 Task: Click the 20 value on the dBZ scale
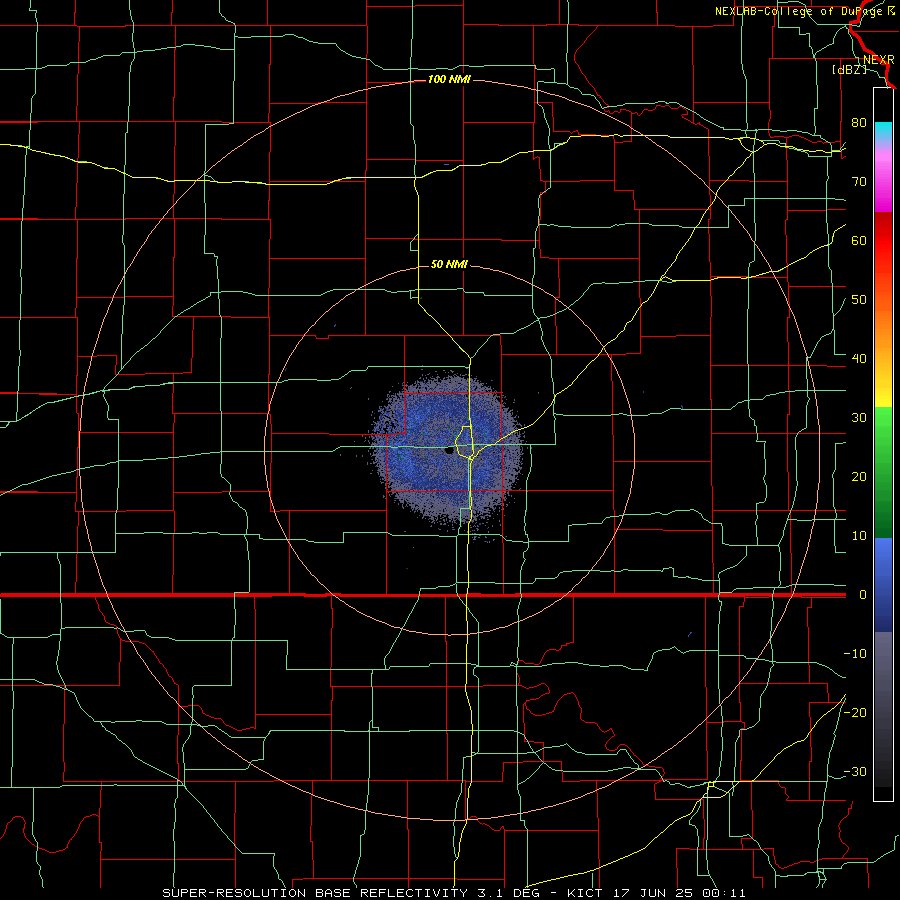(x=859, y=477)
